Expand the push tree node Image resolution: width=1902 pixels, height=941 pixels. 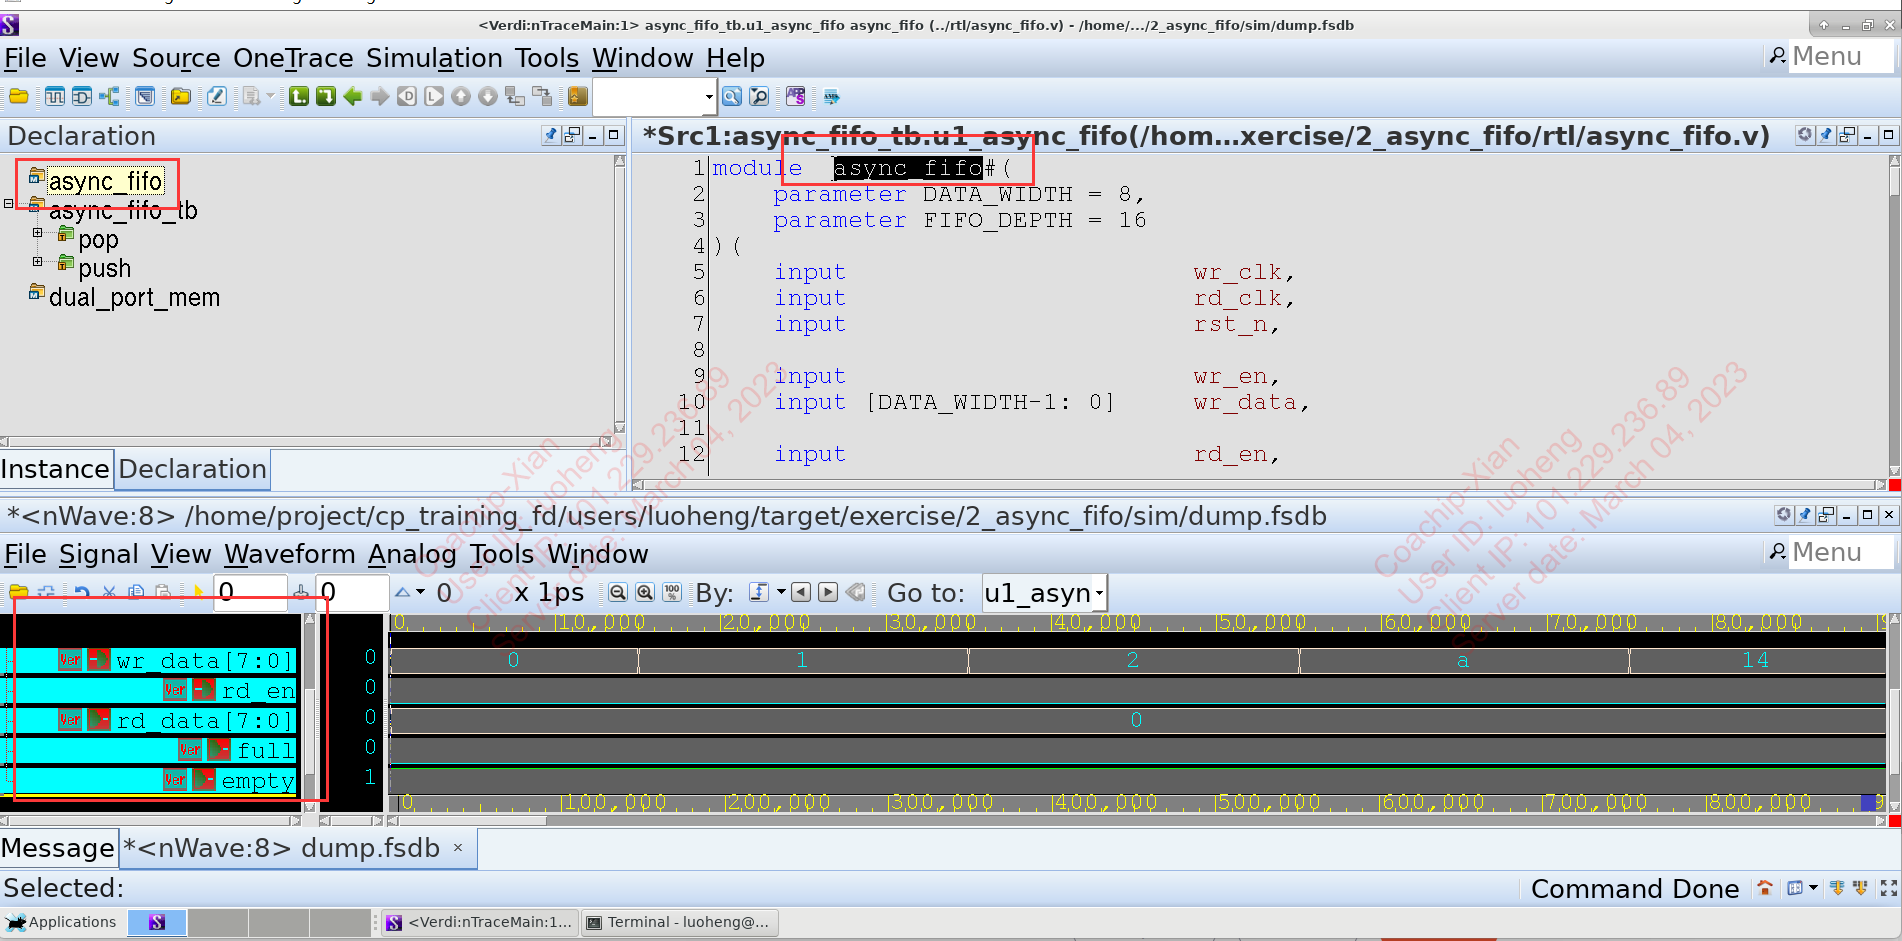pyautogui.click(x=37, y=262)
